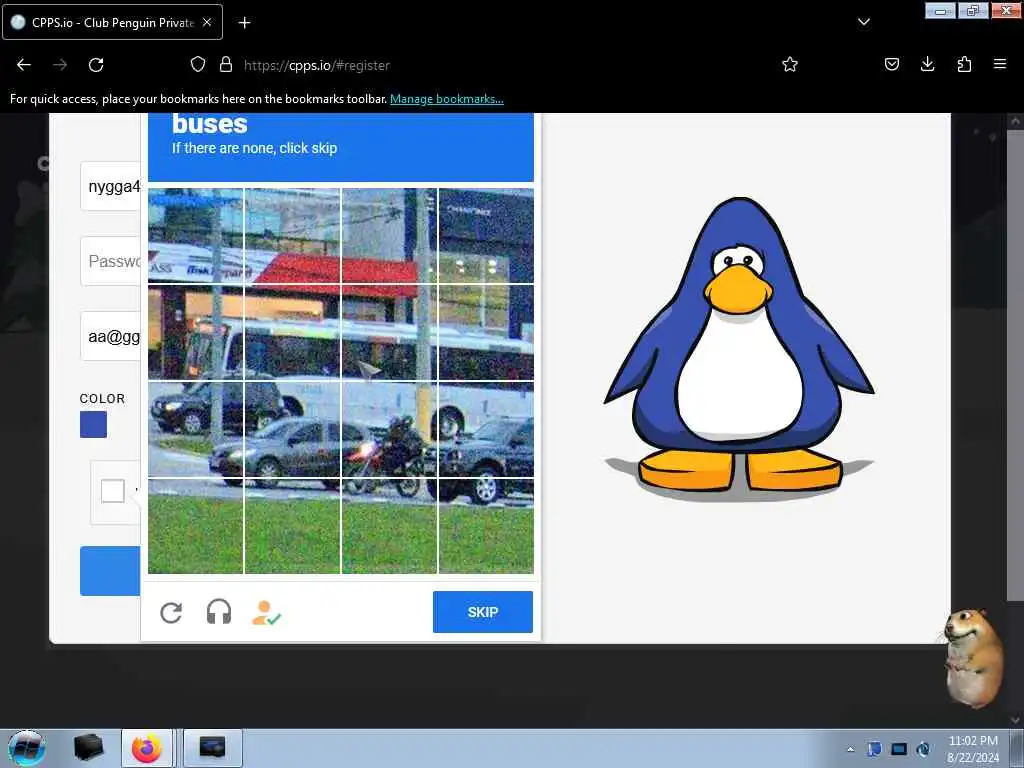Open the extensions puzzle icon
Image resolution: width=1024 pixels, height=768 pixels.
pos(964,64)
